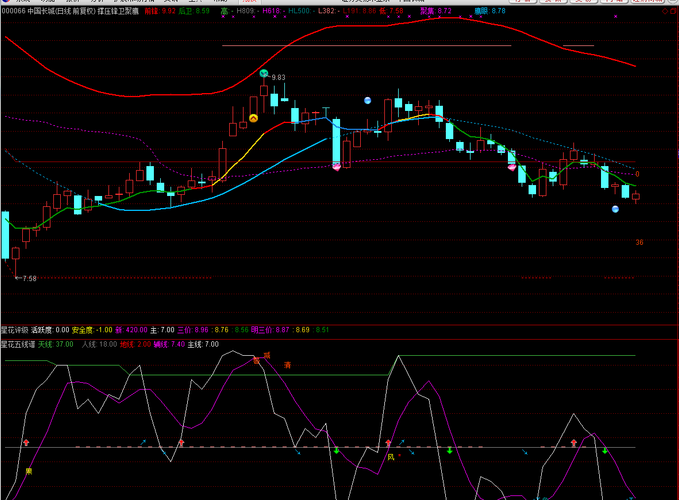The width and height of the screenshot is (679, 500).
Task: Click the 主: 7.00 value in 星花评级
Action: pos(162,330)
